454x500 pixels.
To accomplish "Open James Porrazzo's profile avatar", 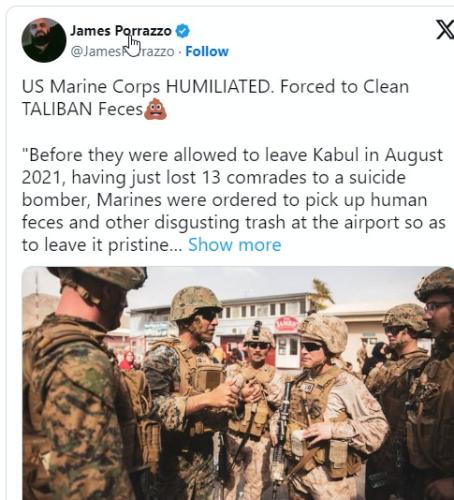I will (x=44, y=40).
